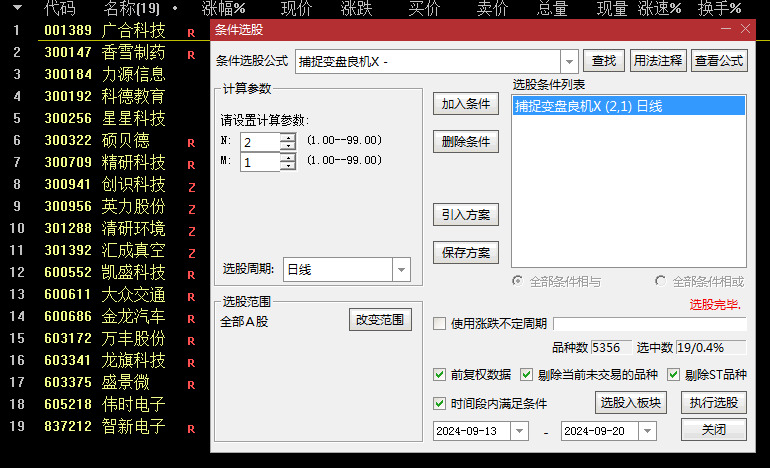Select stock 300147 香雪制药
The height and width of the screenshot is (468, 770).
(x=105, y=53)
